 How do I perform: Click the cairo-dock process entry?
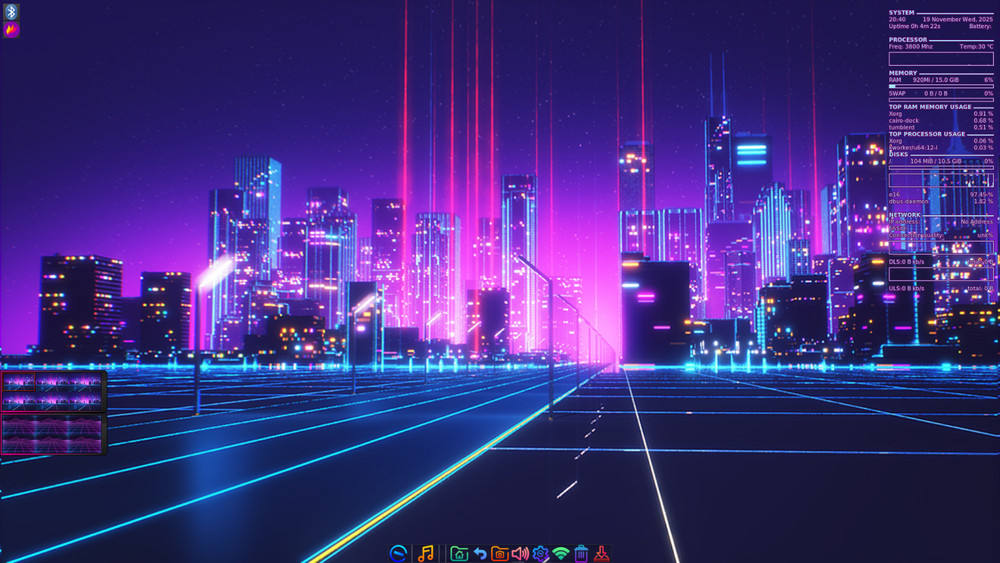pyautogui.click(x=904, y=121)
